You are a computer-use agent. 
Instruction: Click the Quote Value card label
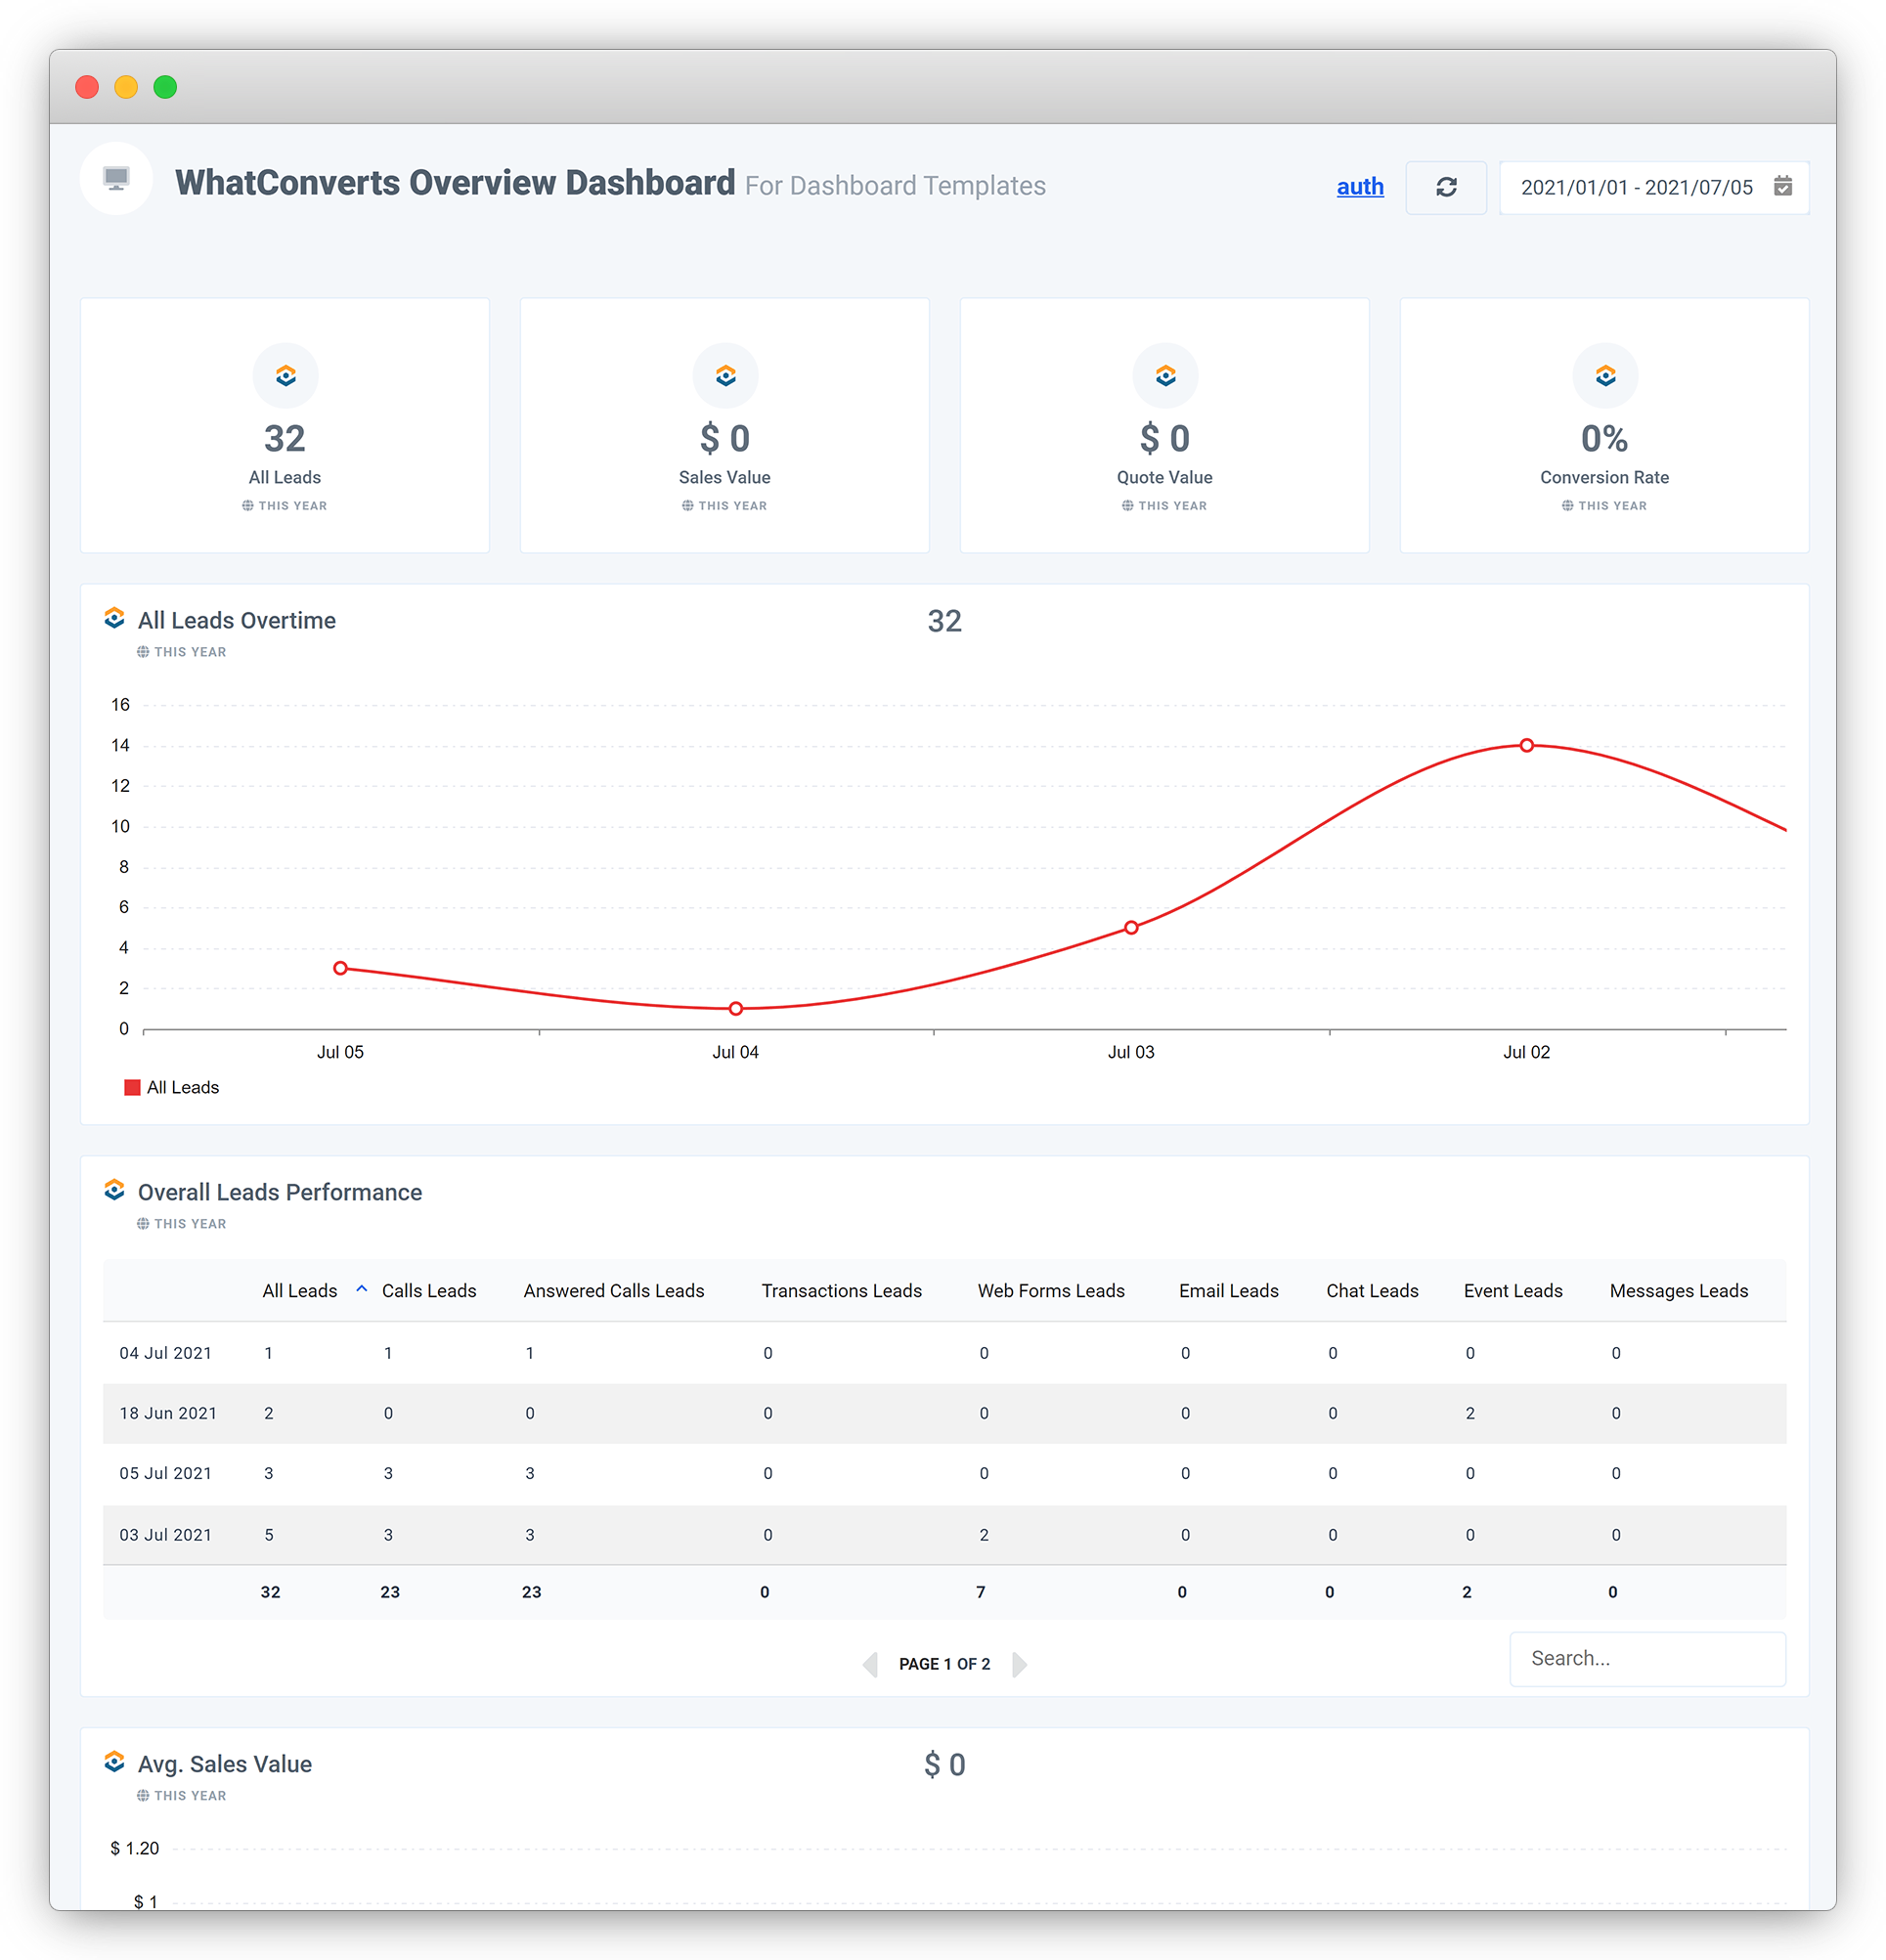point(1165,477)
